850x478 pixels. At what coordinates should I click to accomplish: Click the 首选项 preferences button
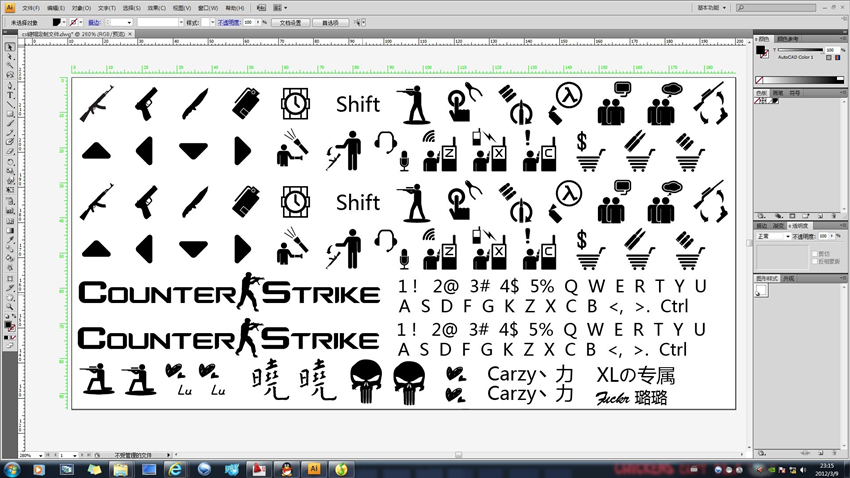[x=330, y=23]
